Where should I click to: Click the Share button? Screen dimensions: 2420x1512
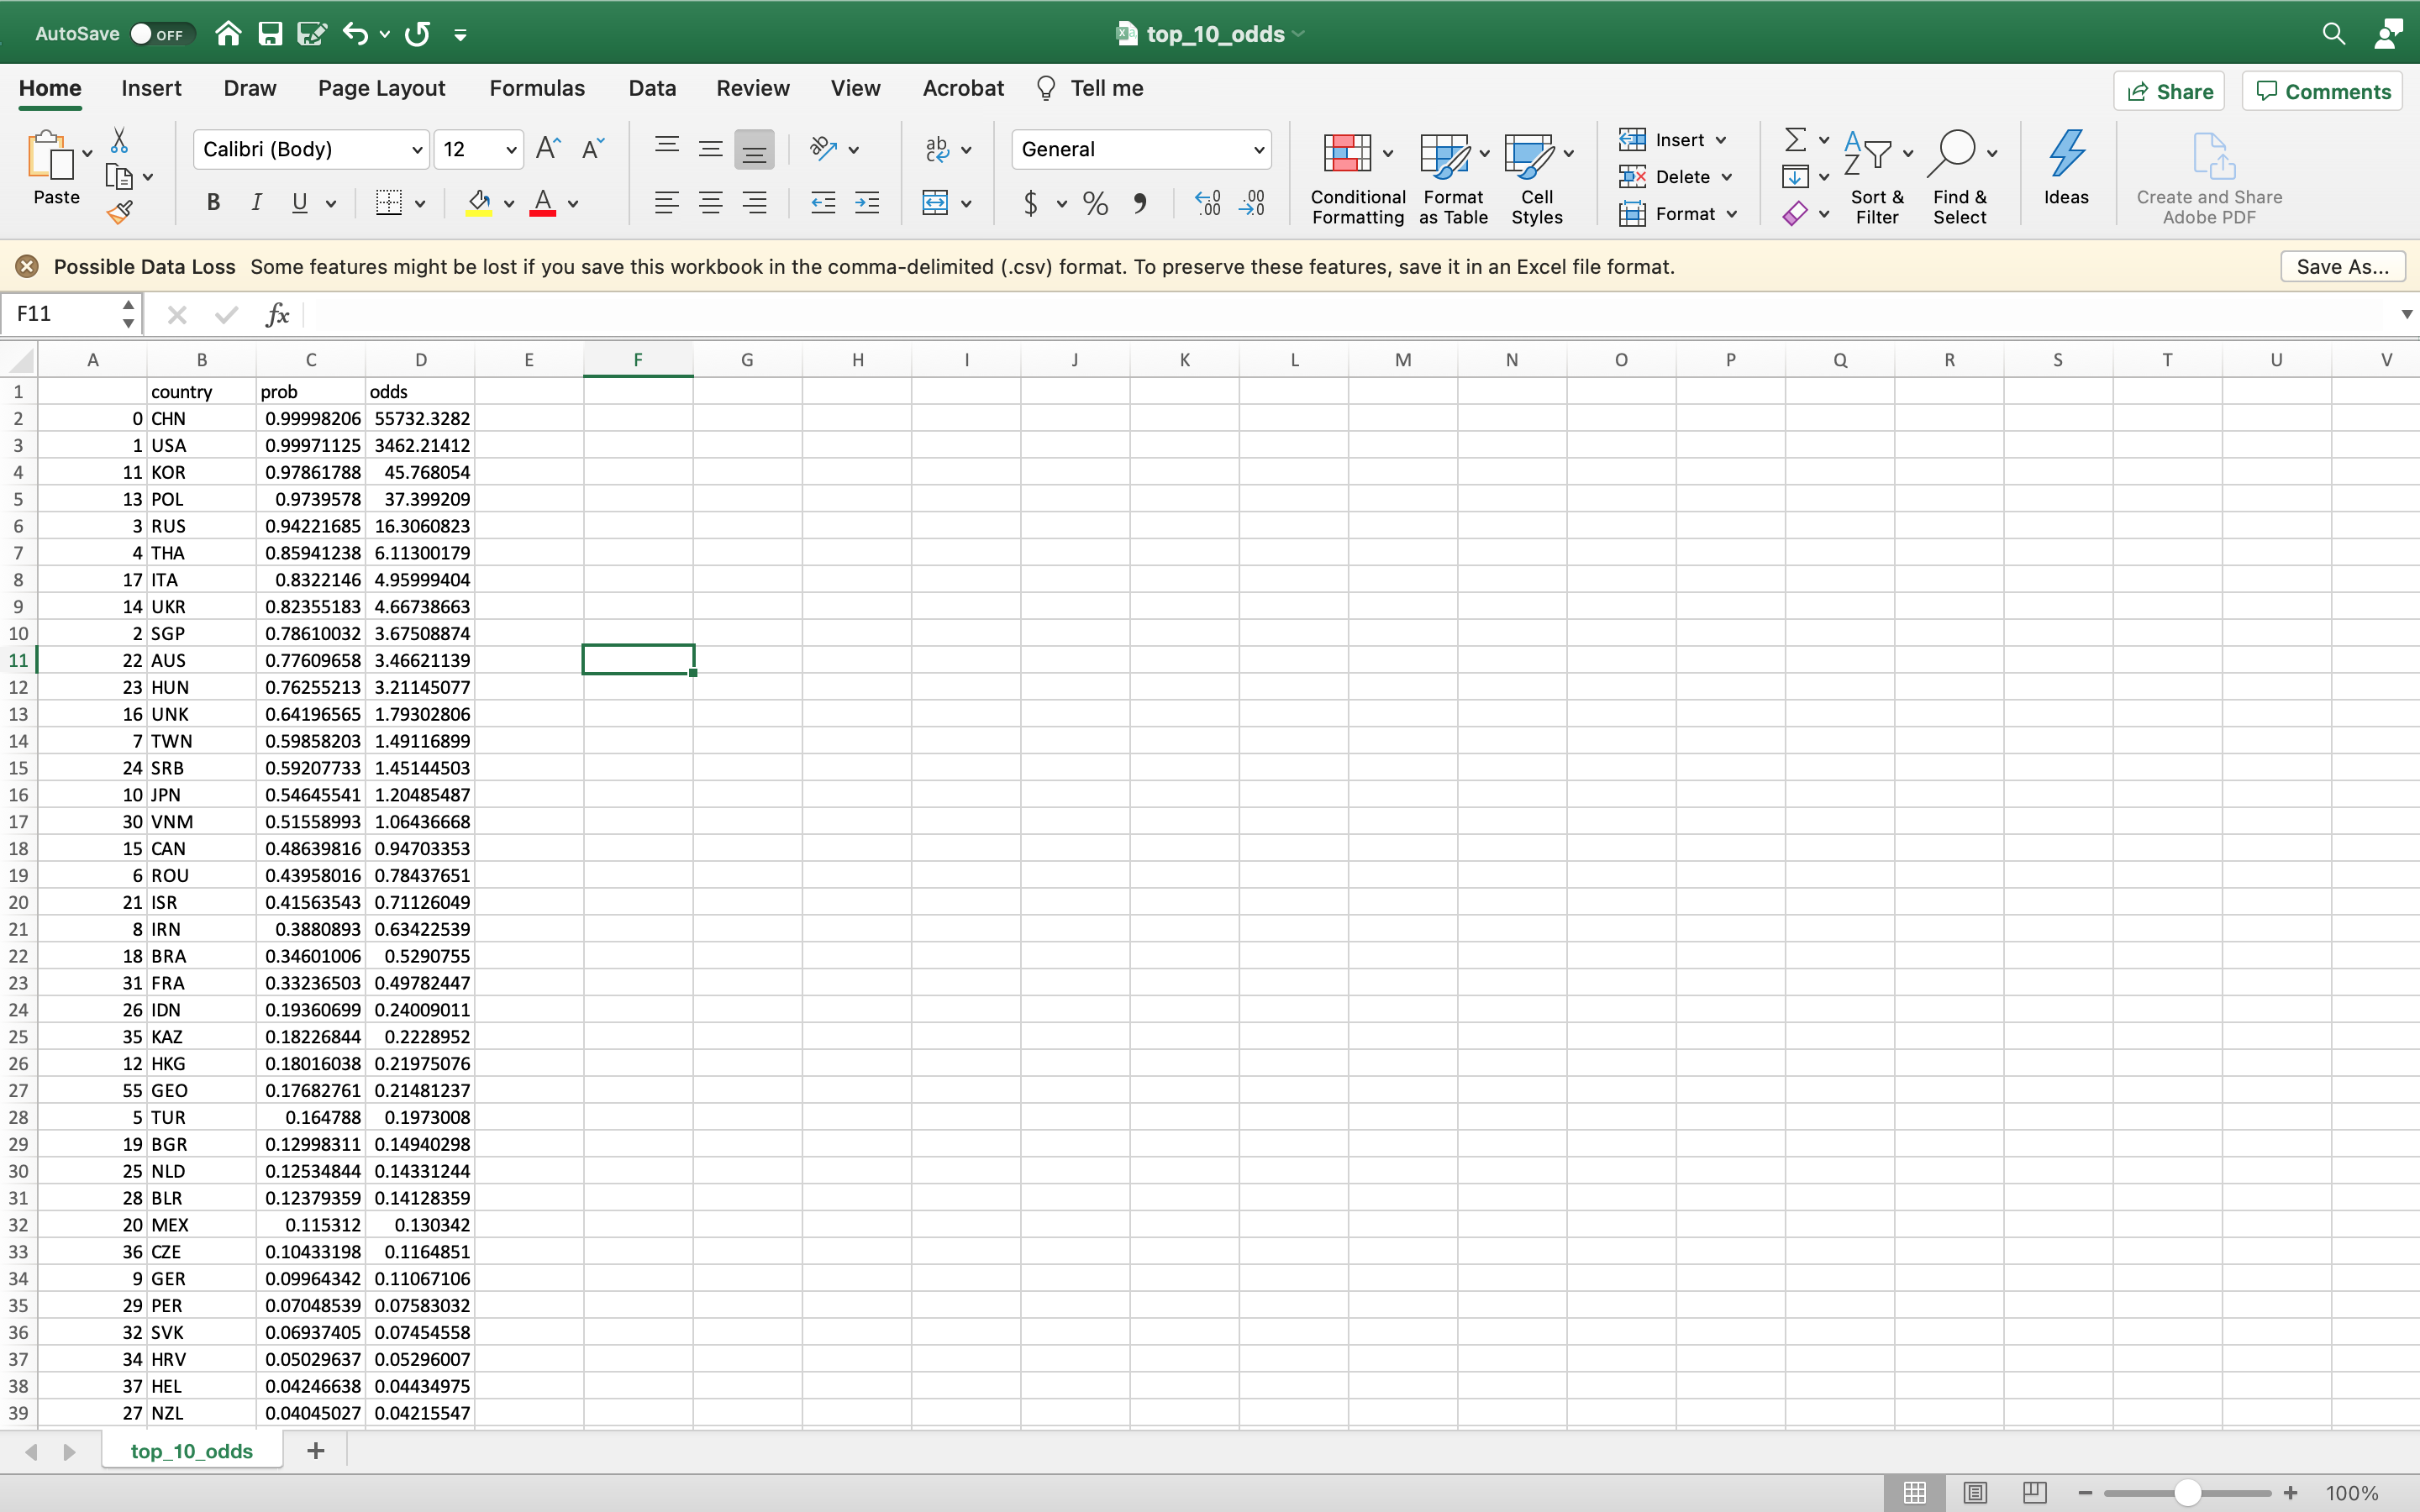click(2168, 91)
